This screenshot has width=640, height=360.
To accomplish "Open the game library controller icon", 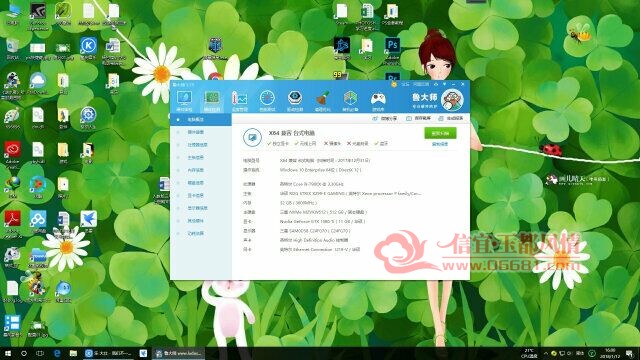I will [x=378, y=100].
